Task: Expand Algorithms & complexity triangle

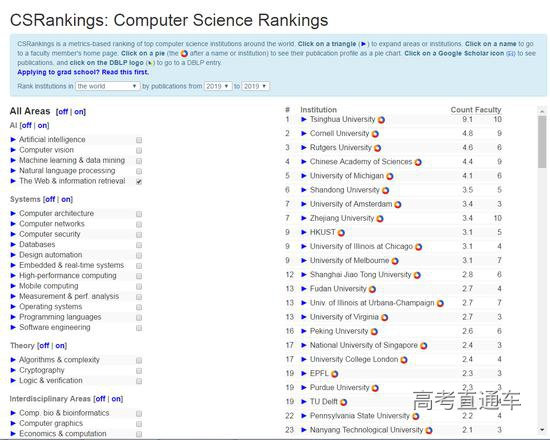Action: (13, 360)
